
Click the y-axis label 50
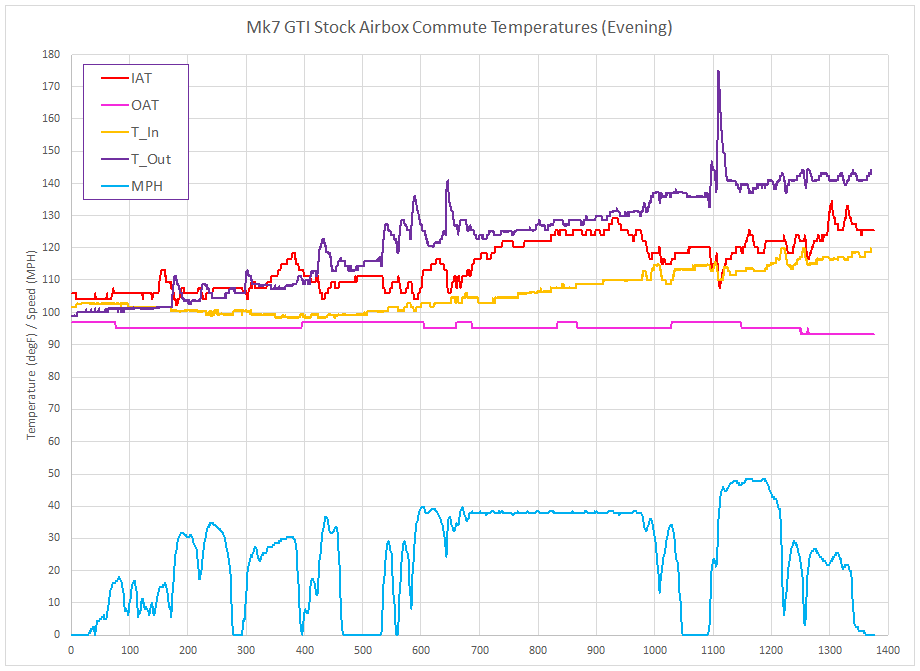(x=53, y=473)
